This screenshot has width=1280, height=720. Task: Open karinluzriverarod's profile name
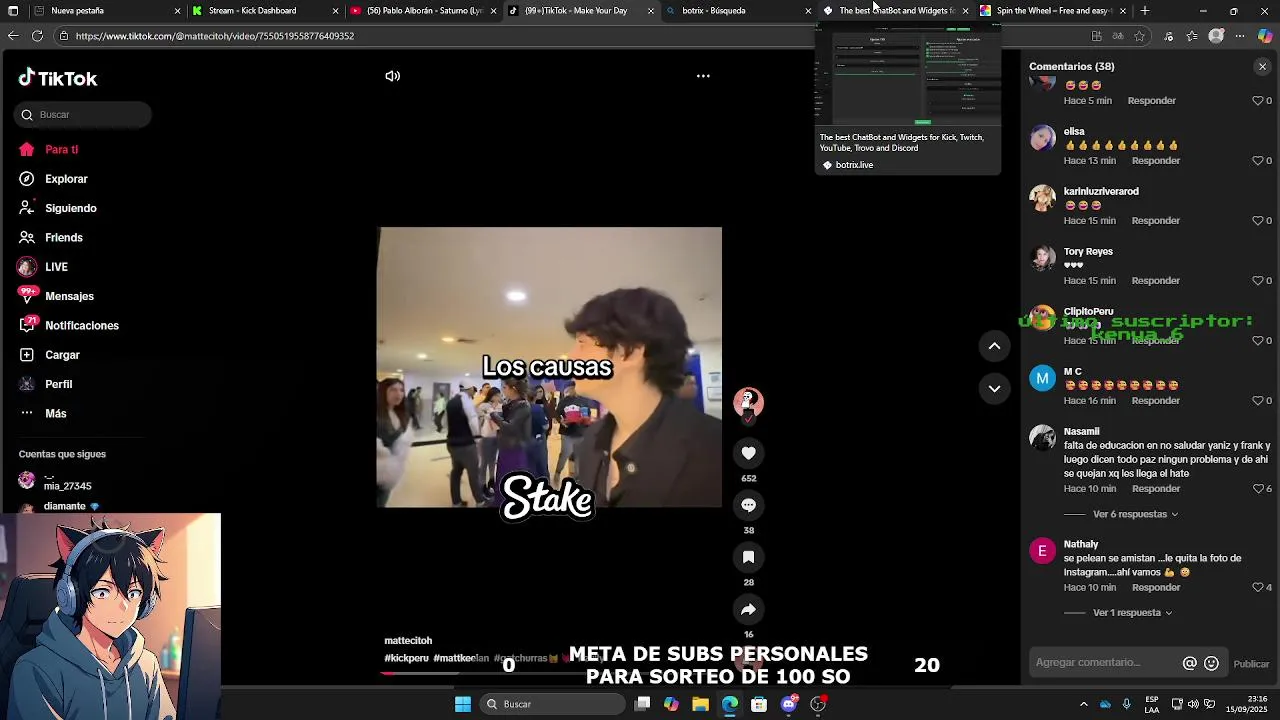pos(1101,191)
